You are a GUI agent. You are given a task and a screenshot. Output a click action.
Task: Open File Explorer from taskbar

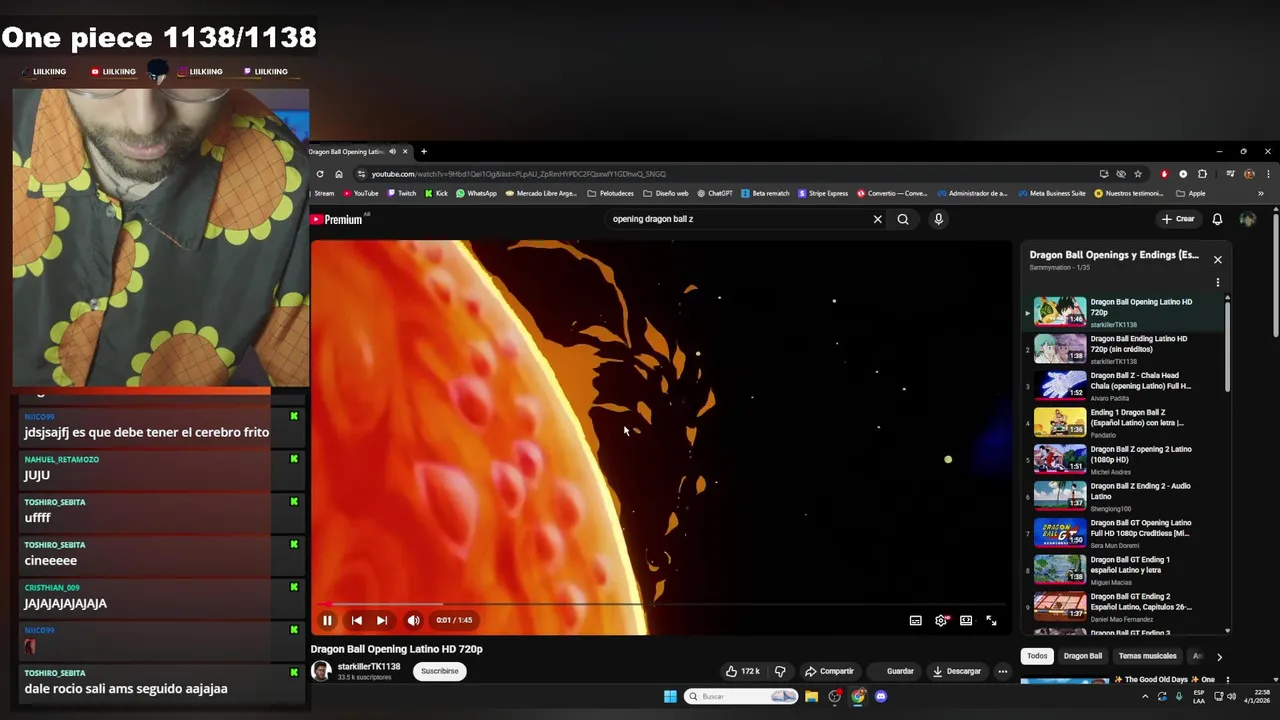(811, 697)
